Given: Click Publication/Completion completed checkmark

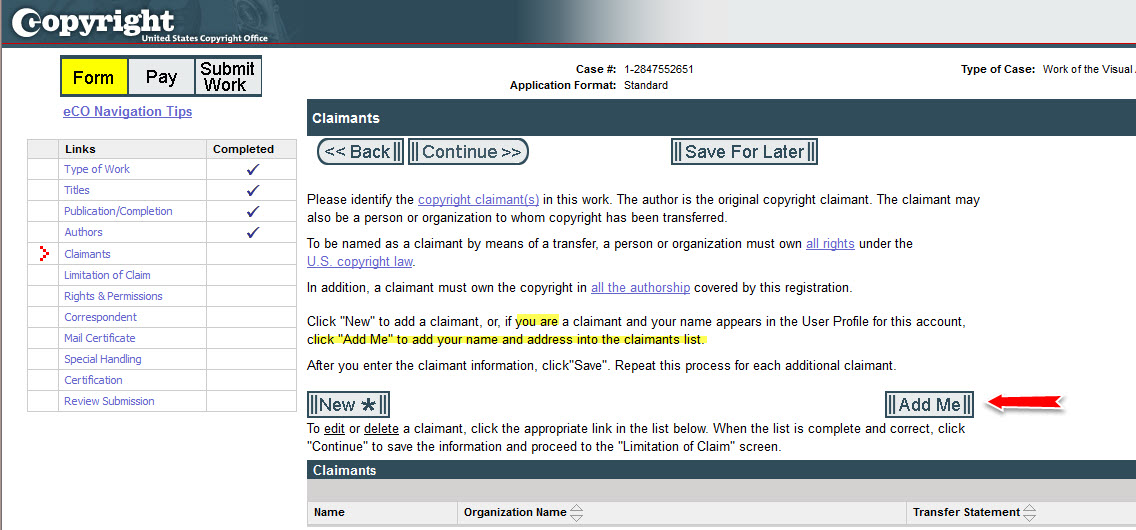Looking at the screenshot, I should tap(252, 211).
